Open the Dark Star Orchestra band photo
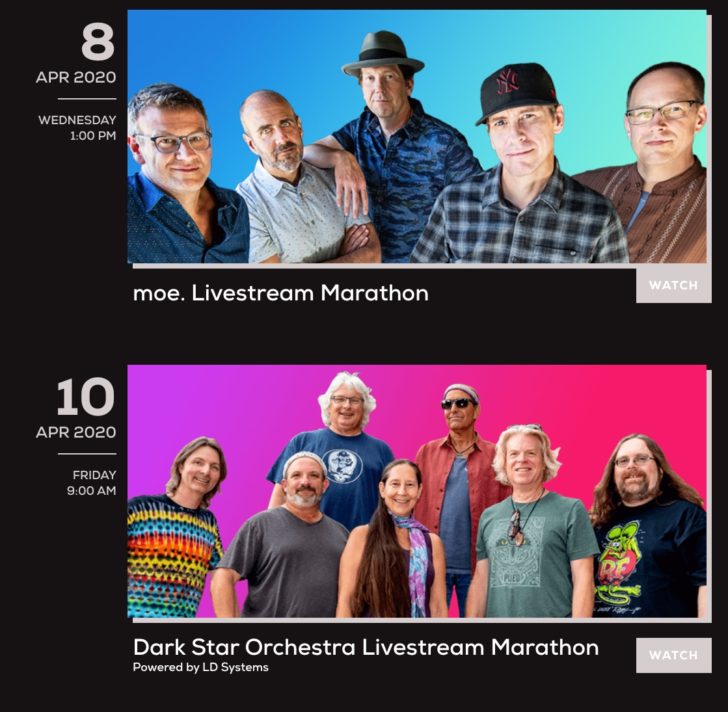 point(417,491)
